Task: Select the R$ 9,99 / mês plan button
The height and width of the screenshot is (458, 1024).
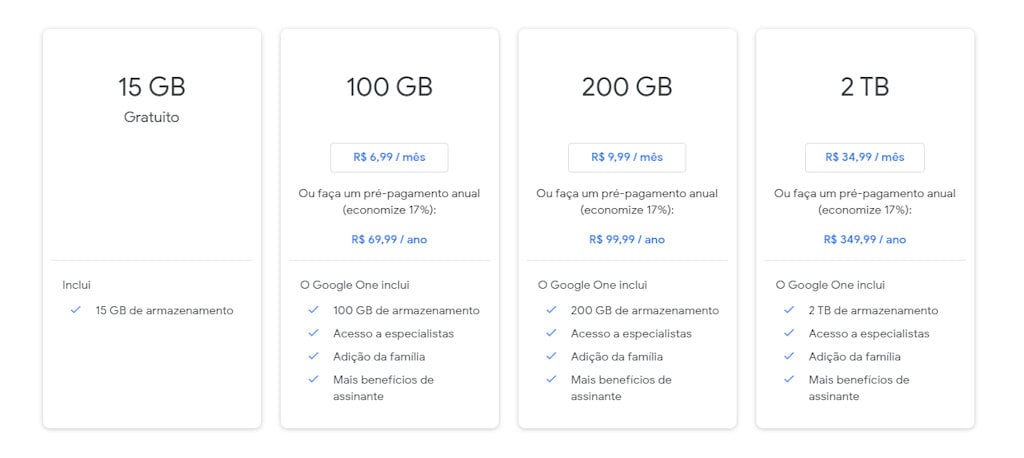Action: point(627,157)
